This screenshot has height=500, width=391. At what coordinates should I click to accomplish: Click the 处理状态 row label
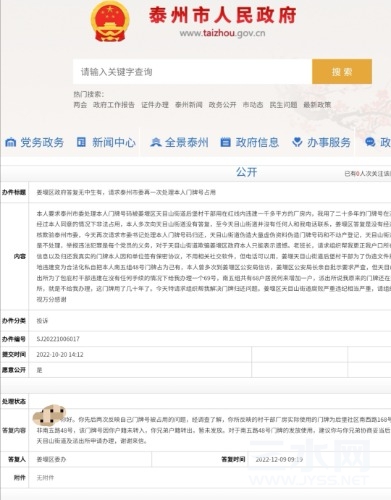pyautogui.click(x=14, y=401)
